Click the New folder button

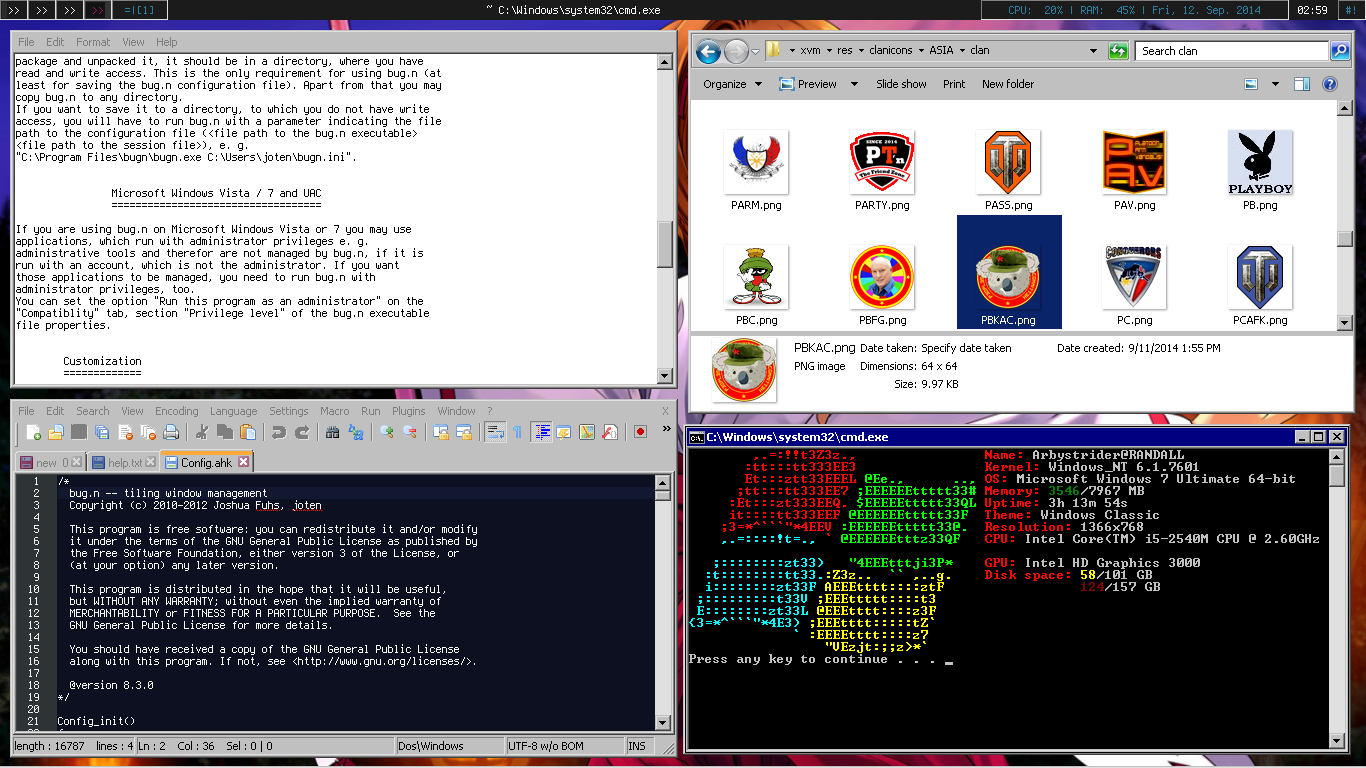(1008, 84)
